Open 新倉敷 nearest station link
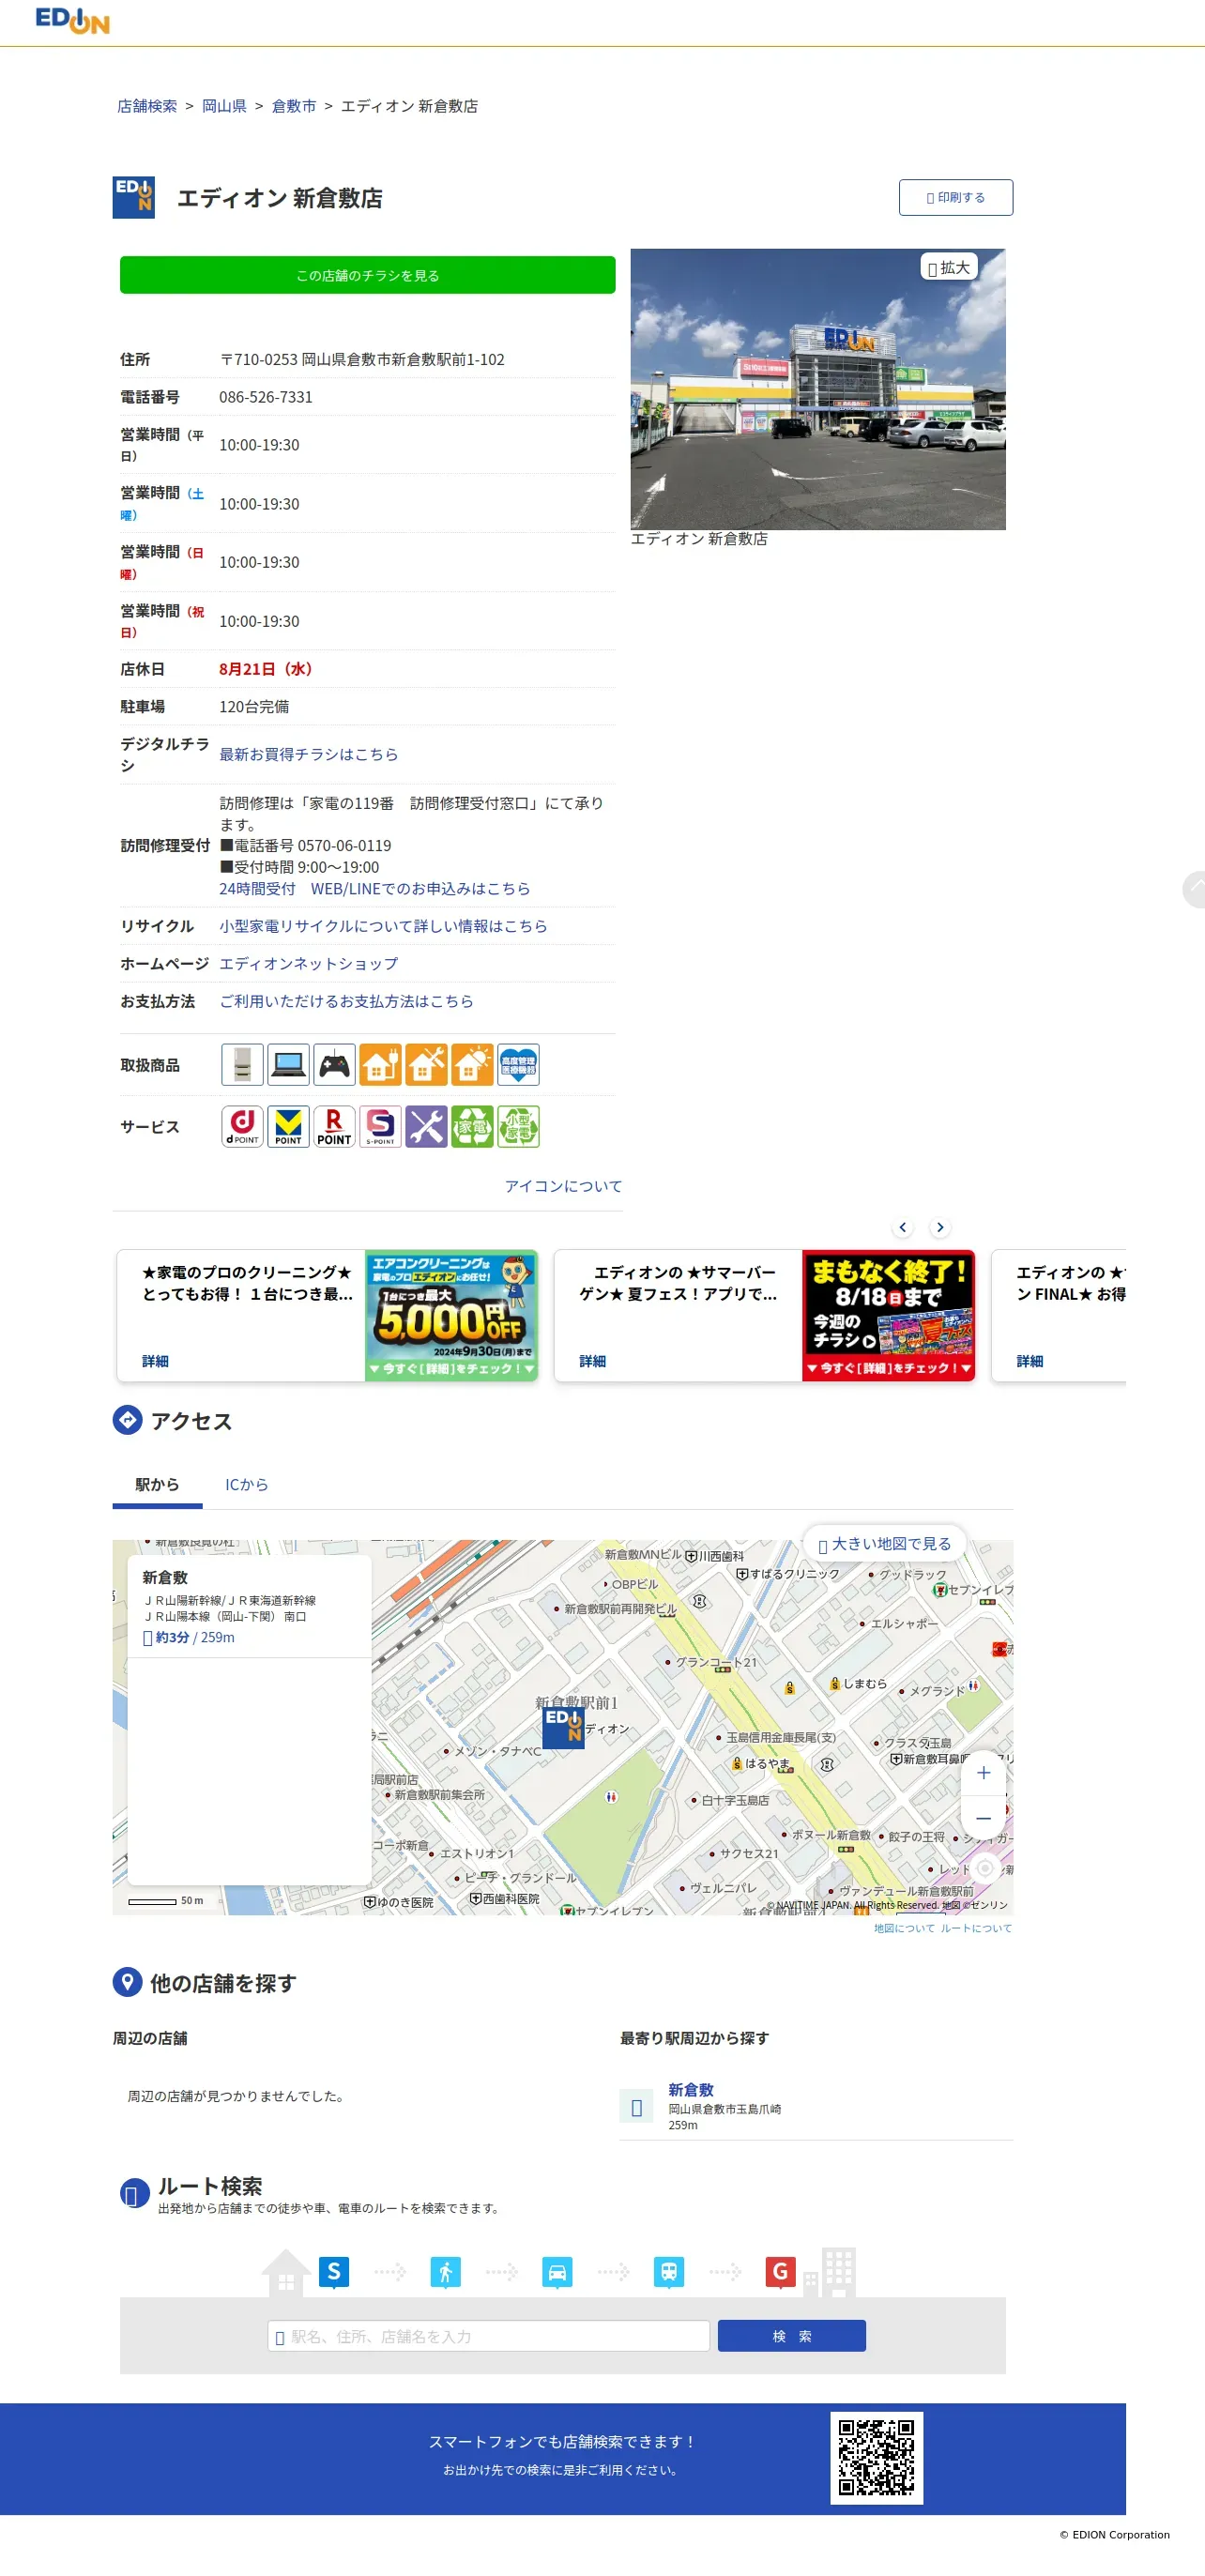1205x2576 pixels. click(x=691, y=2090)
